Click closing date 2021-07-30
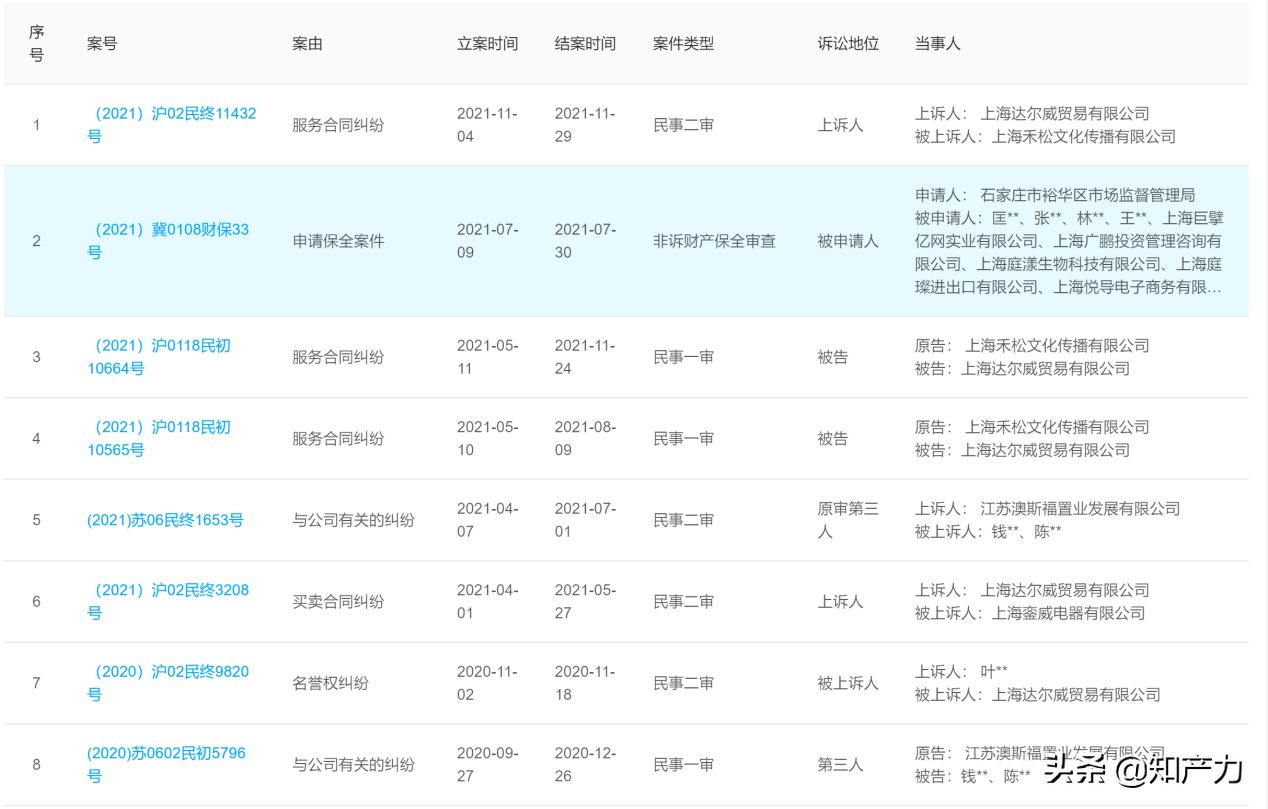 585,241
